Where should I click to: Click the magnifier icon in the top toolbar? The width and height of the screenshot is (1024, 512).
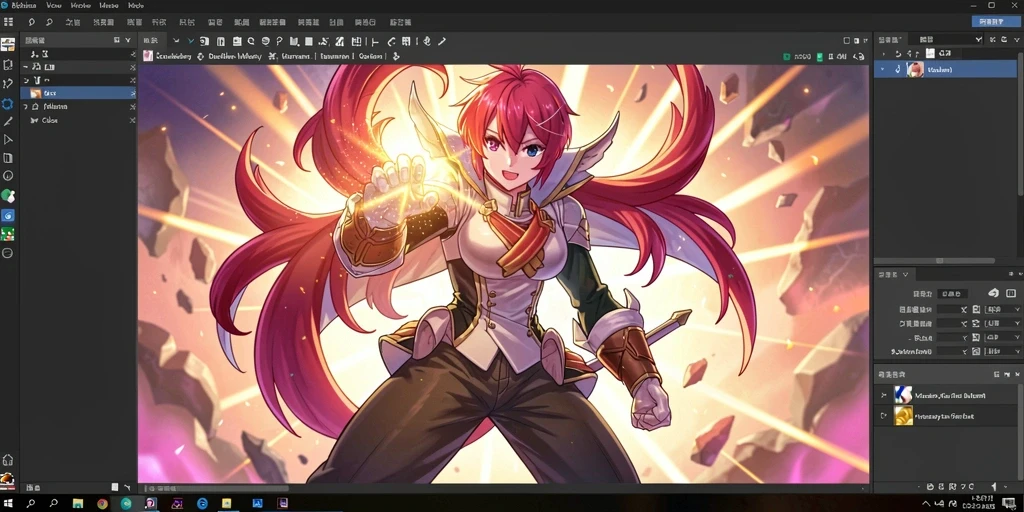49,22
